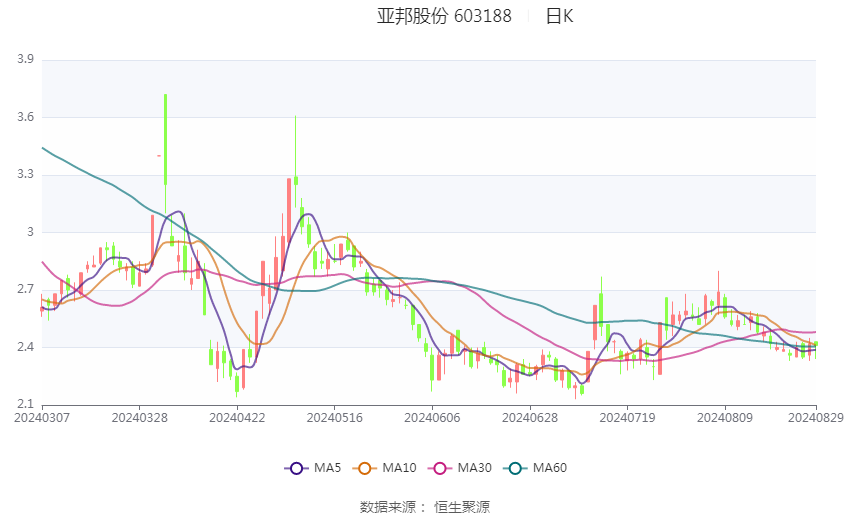Click the x-axis date 20240719
This screenshot has height=517, width=850.
click(627, 418)
